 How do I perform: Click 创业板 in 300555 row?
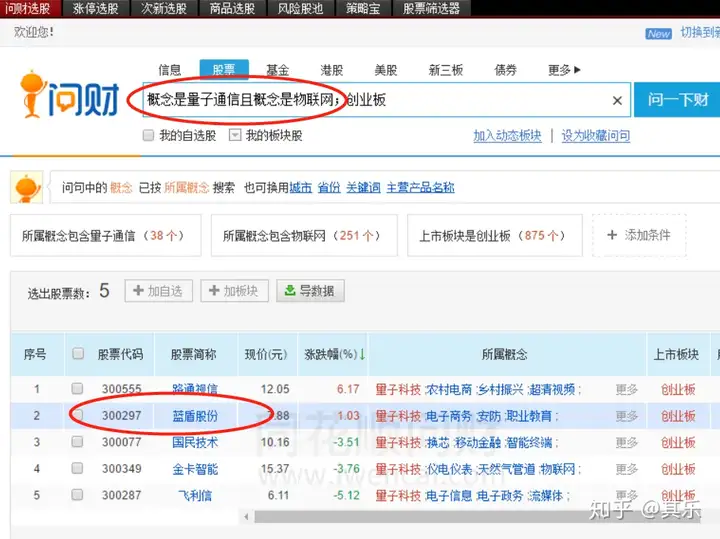[678, 389]
